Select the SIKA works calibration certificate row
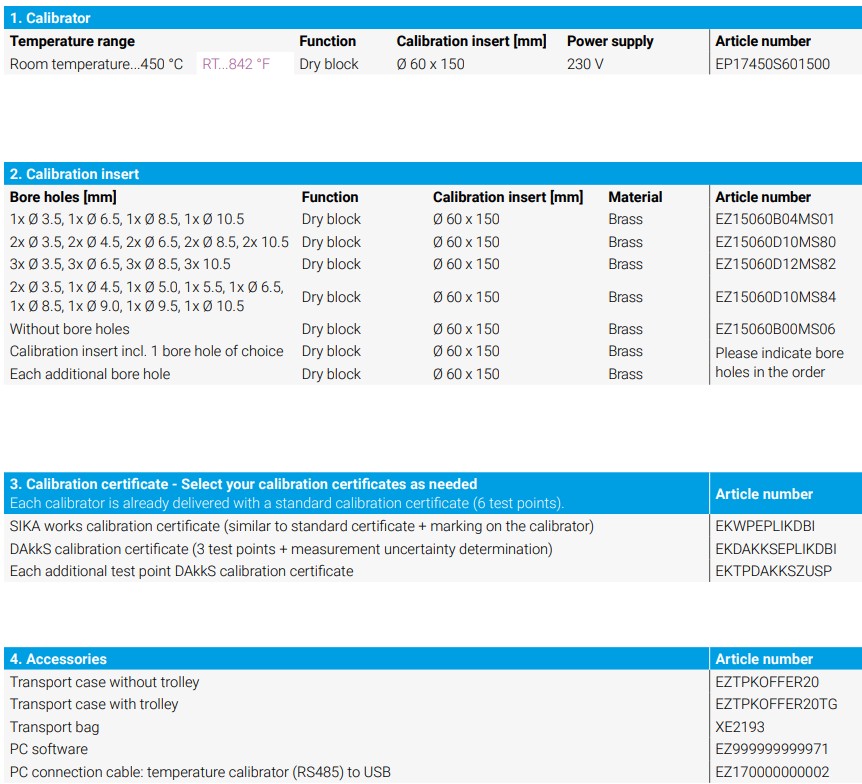Screen dimensions: 862x784 301,526
